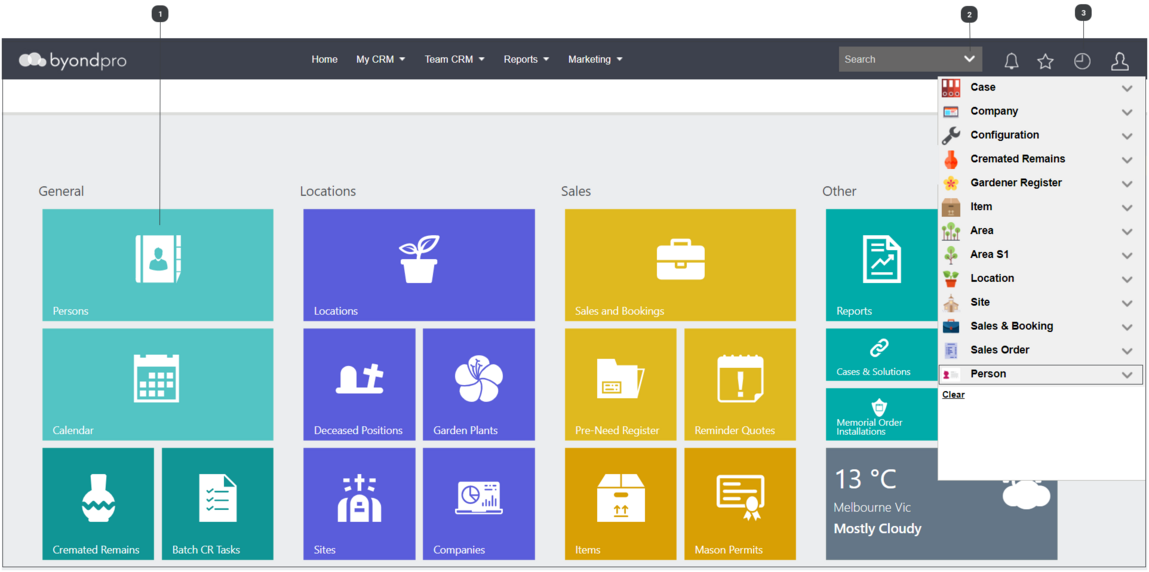Open the My CRM menu
Viewport: 1149px width, 572px height.
click(x=380, y=59)
